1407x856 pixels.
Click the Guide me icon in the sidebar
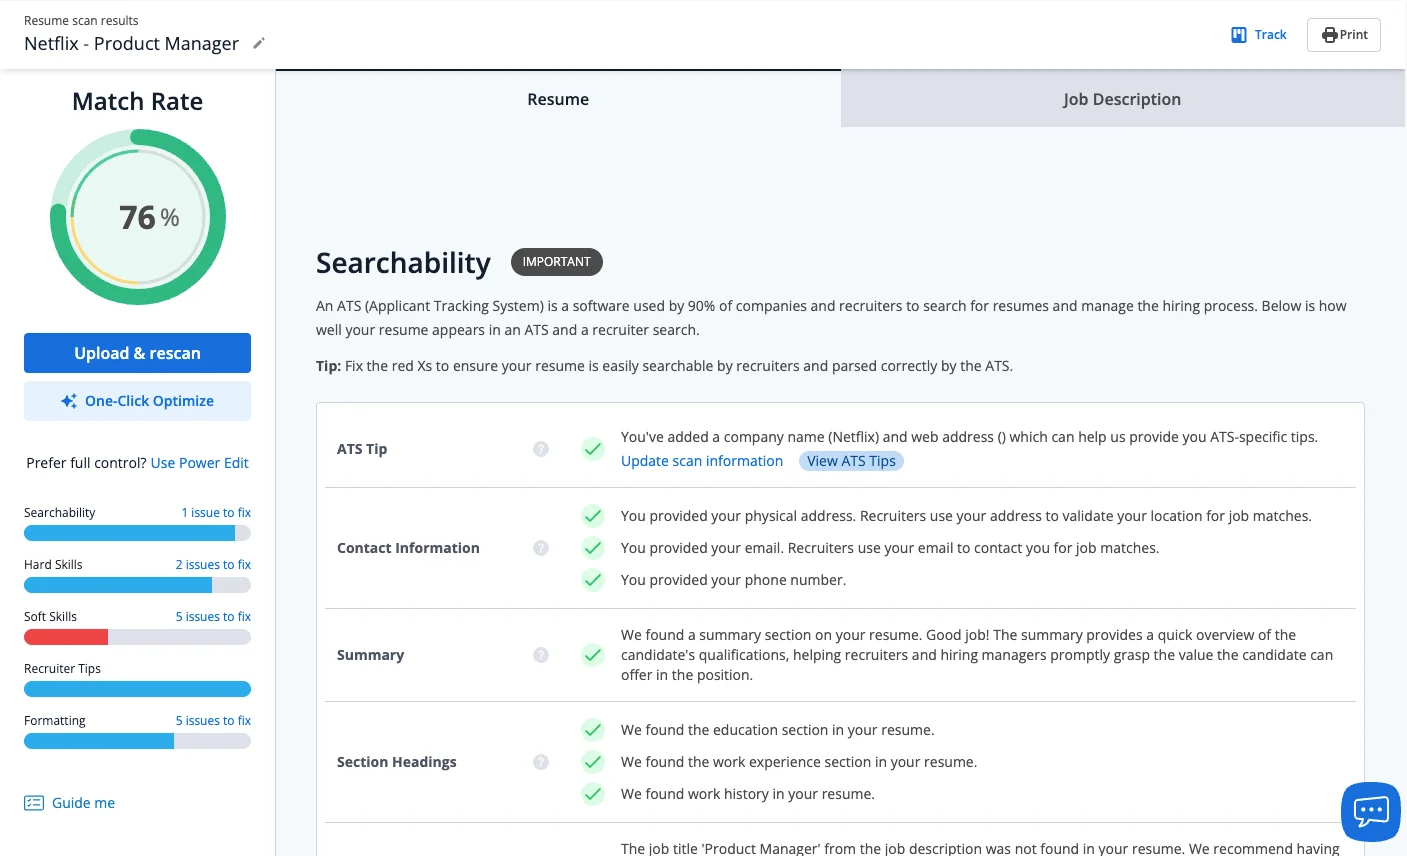(x=35, y=802)
